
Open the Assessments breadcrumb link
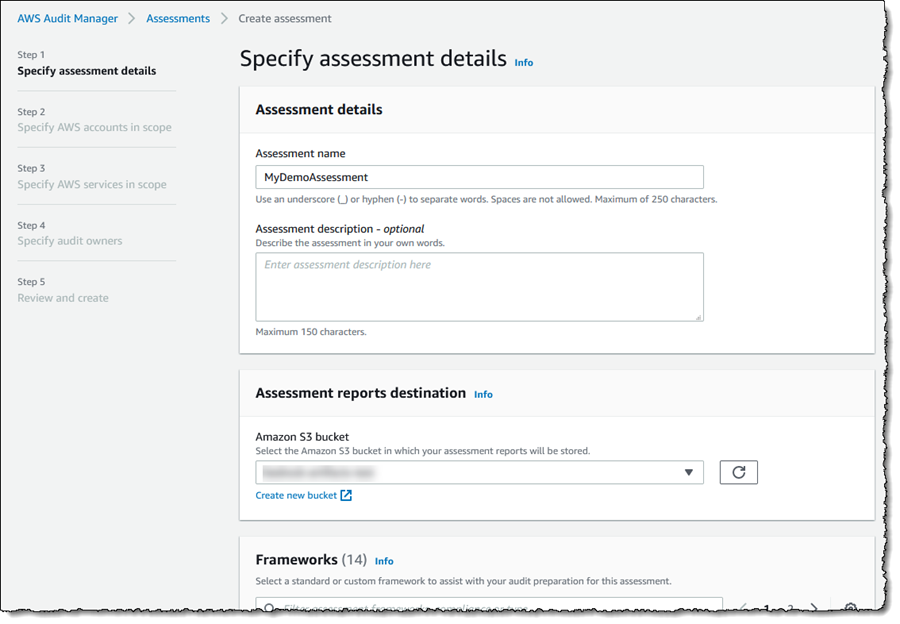pyautogui.click(x=178, y=18)
